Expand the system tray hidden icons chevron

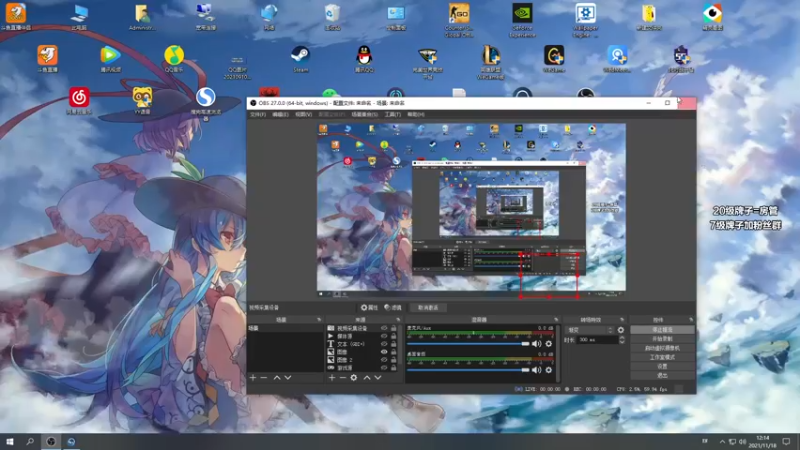pos(722,441)
